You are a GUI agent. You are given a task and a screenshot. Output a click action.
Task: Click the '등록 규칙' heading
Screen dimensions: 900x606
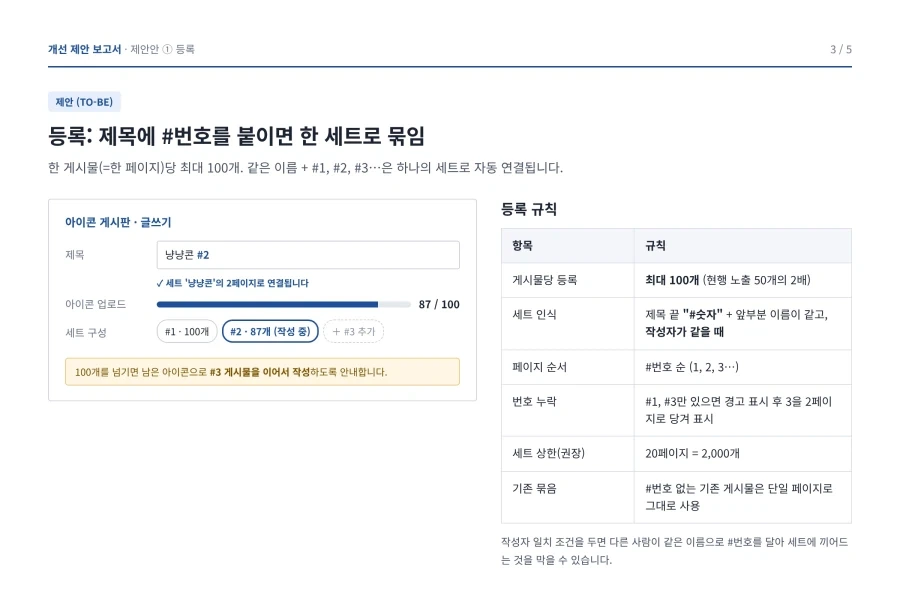[x=529, y=209]
